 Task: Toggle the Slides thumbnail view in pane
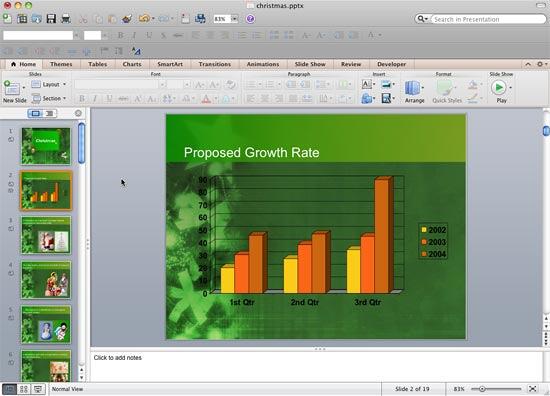point(35,113)
